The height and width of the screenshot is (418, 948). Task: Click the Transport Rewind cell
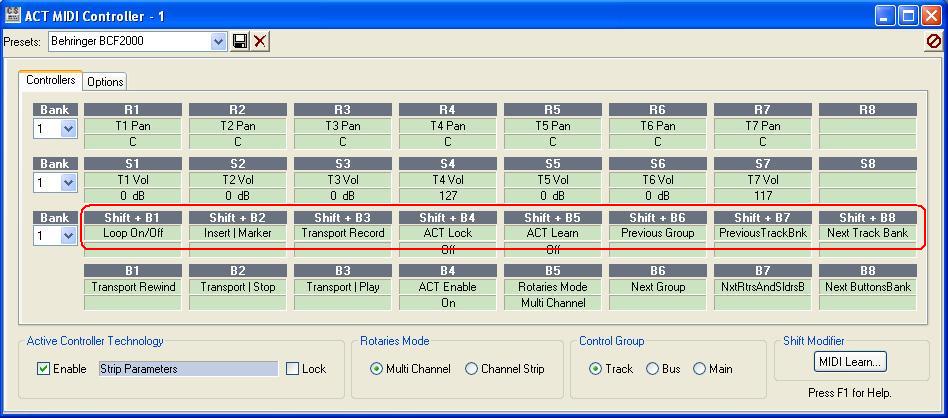[x=132, y=287]
